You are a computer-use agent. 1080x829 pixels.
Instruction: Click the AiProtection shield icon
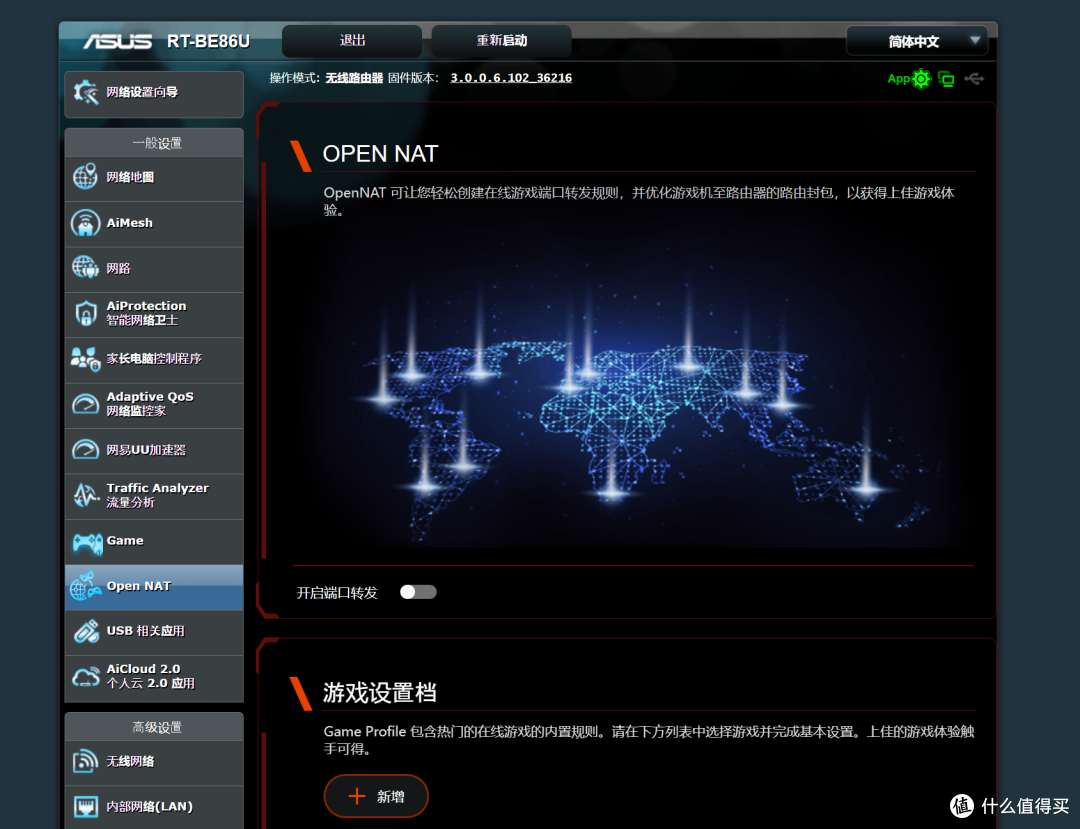[x=85, y=313]
